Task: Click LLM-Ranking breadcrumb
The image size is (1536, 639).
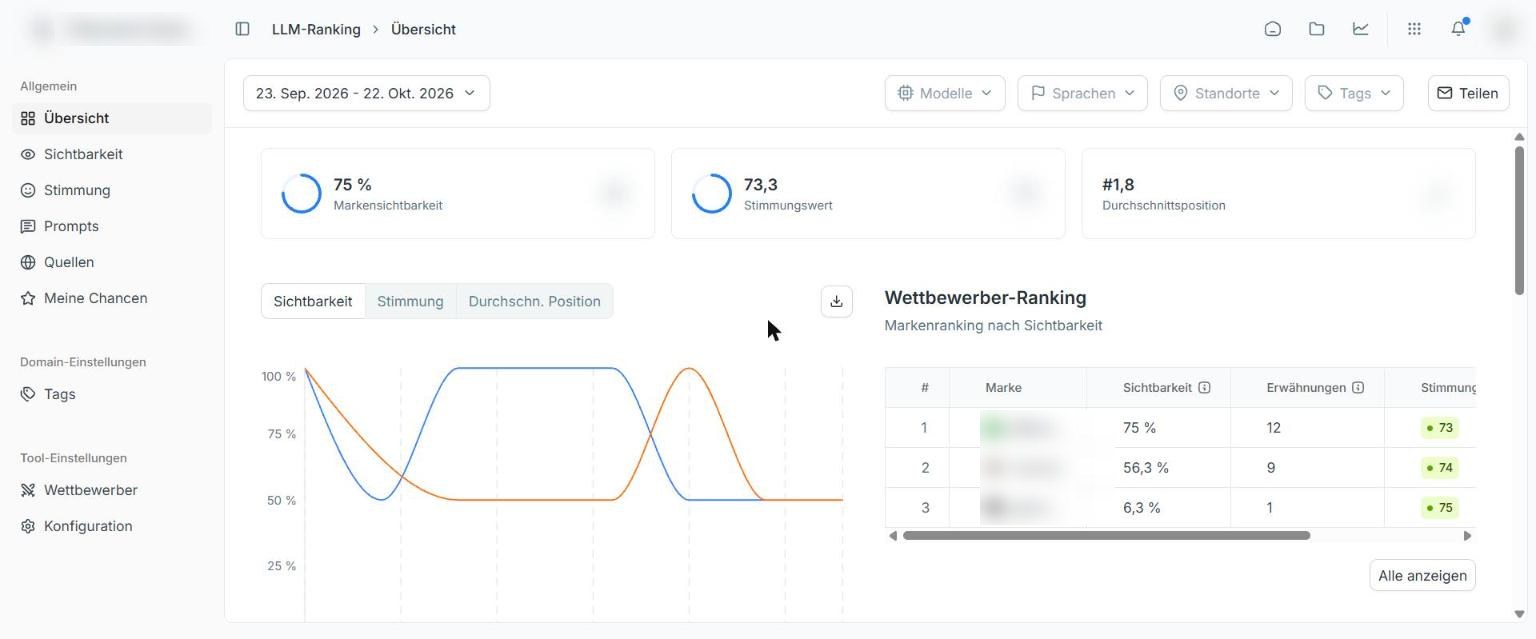Action: (x=316, y=29)
